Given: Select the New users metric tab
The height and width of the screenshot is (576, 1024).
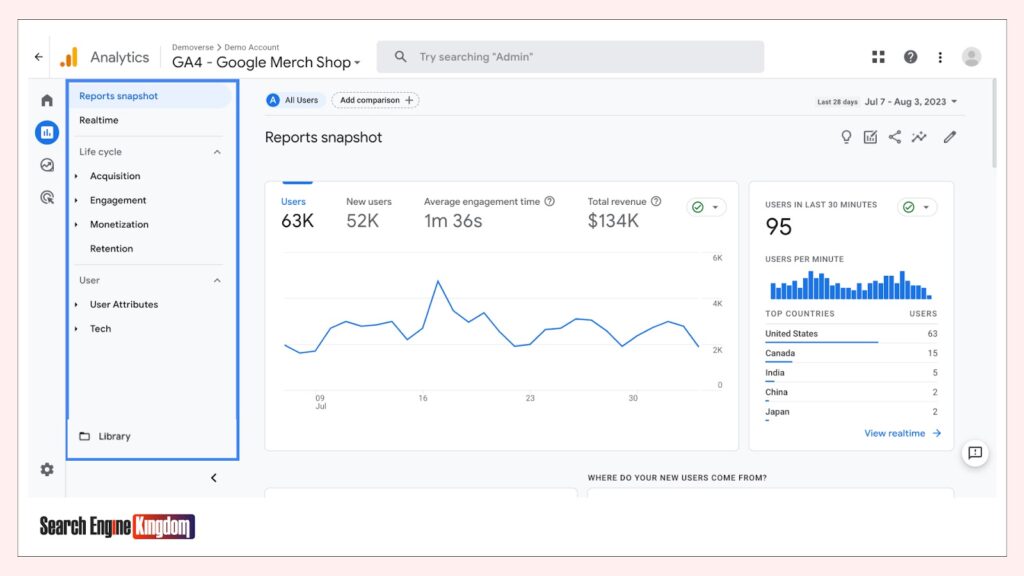Looking at the screenshot, I should (368, 214).
